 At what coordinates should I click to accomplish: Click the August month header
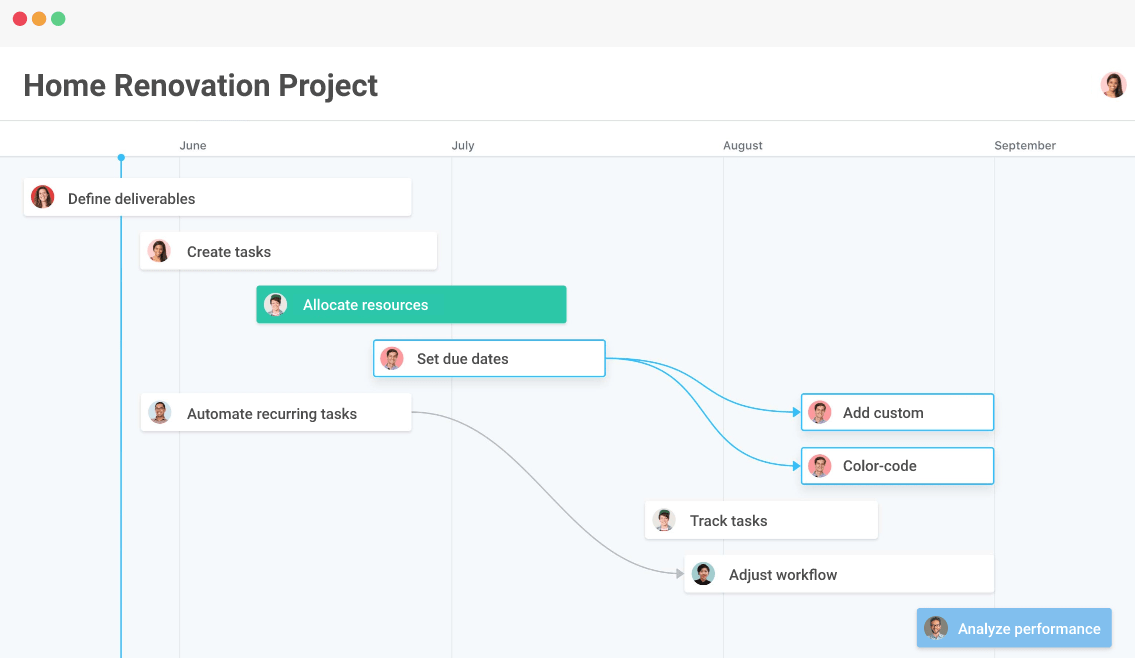coord(743,146)
